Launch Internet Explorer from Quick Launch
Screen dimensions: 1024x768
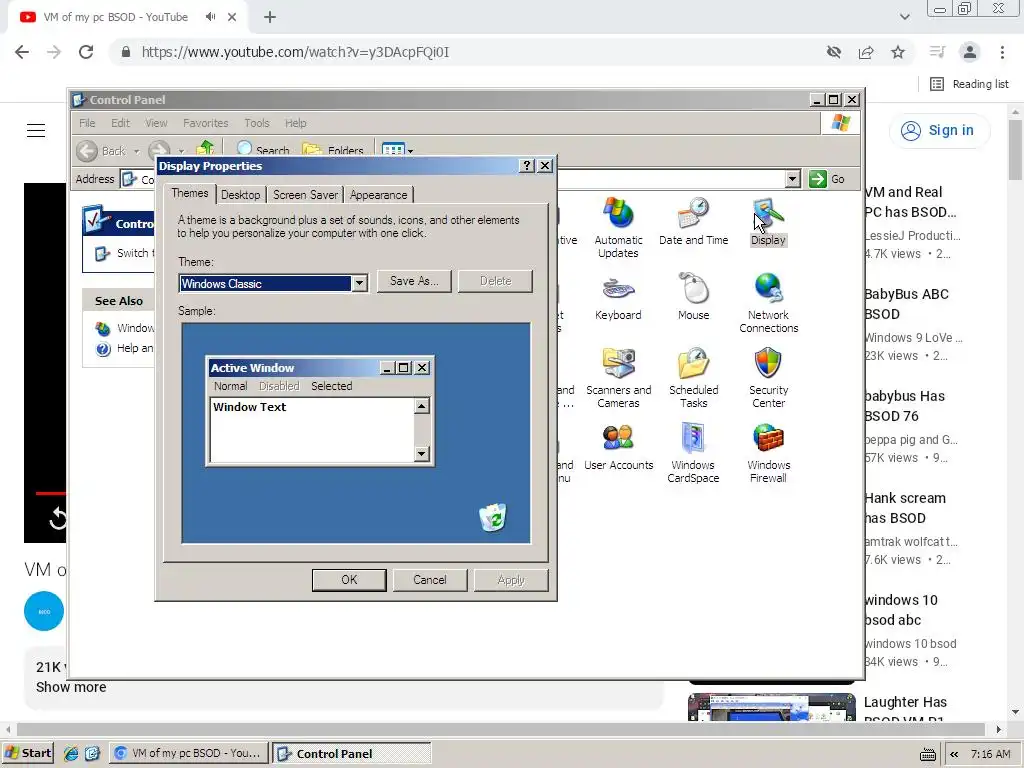tap(71, 753)
